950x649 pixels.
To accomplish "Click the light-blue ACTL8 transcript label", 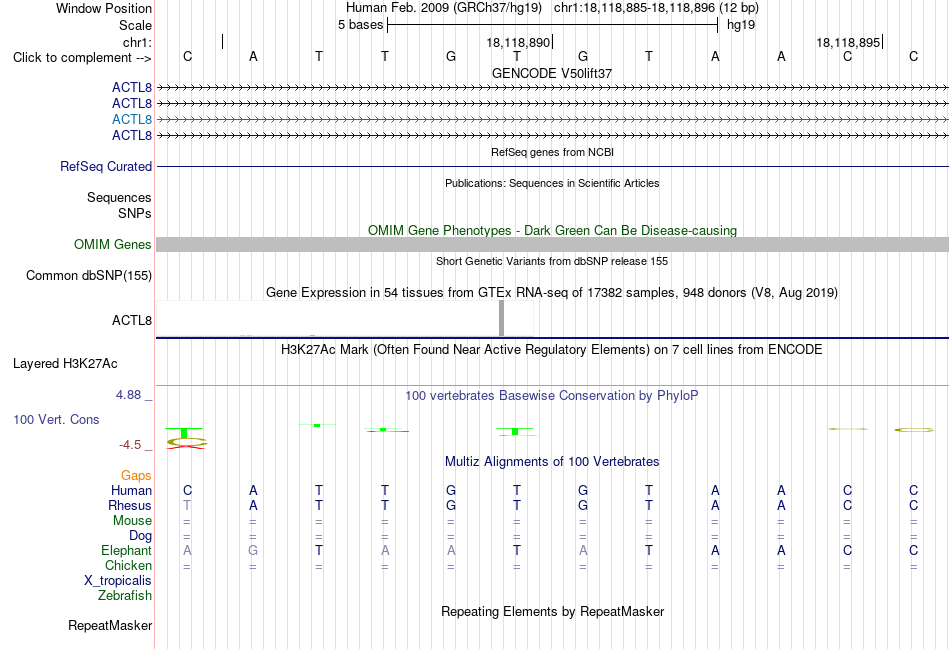I will click(131, 119).
